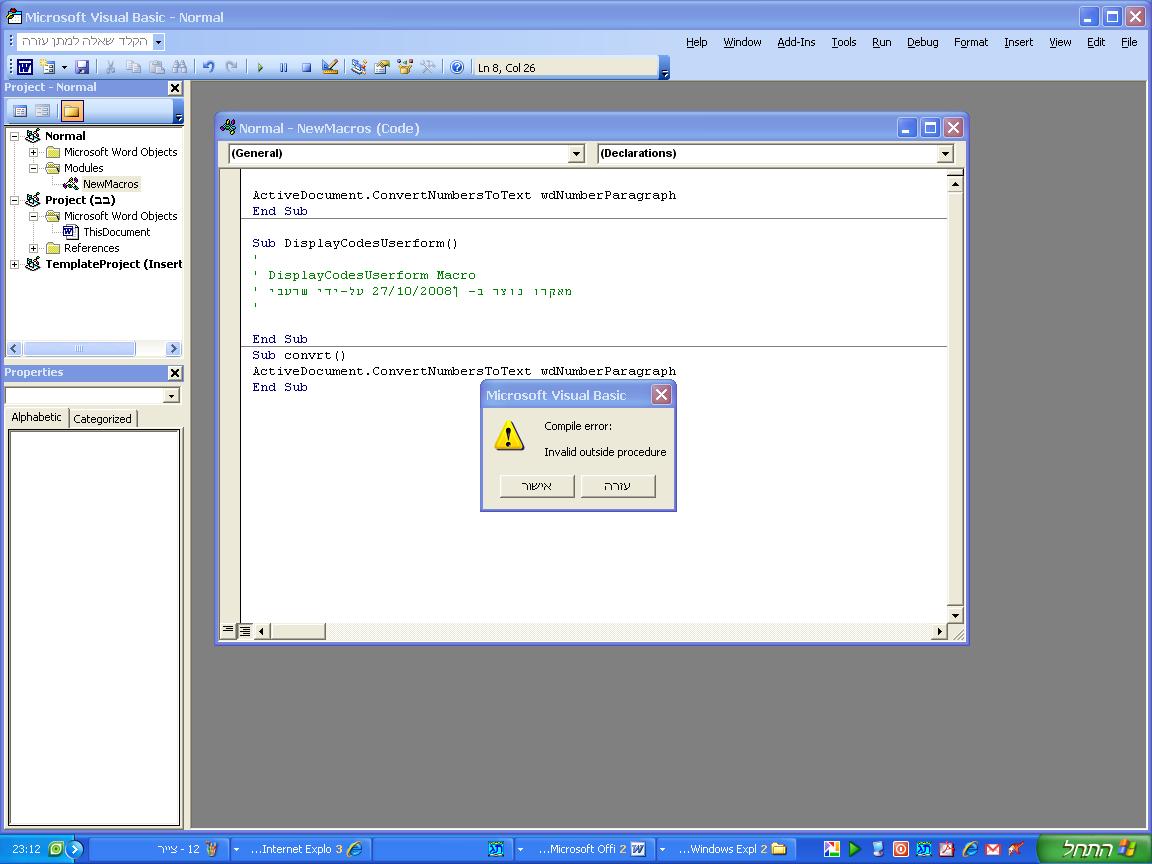Click the blue Help question mark icon
The image size is (1152, 864).
pyautogui.click(x=457, y=67)
